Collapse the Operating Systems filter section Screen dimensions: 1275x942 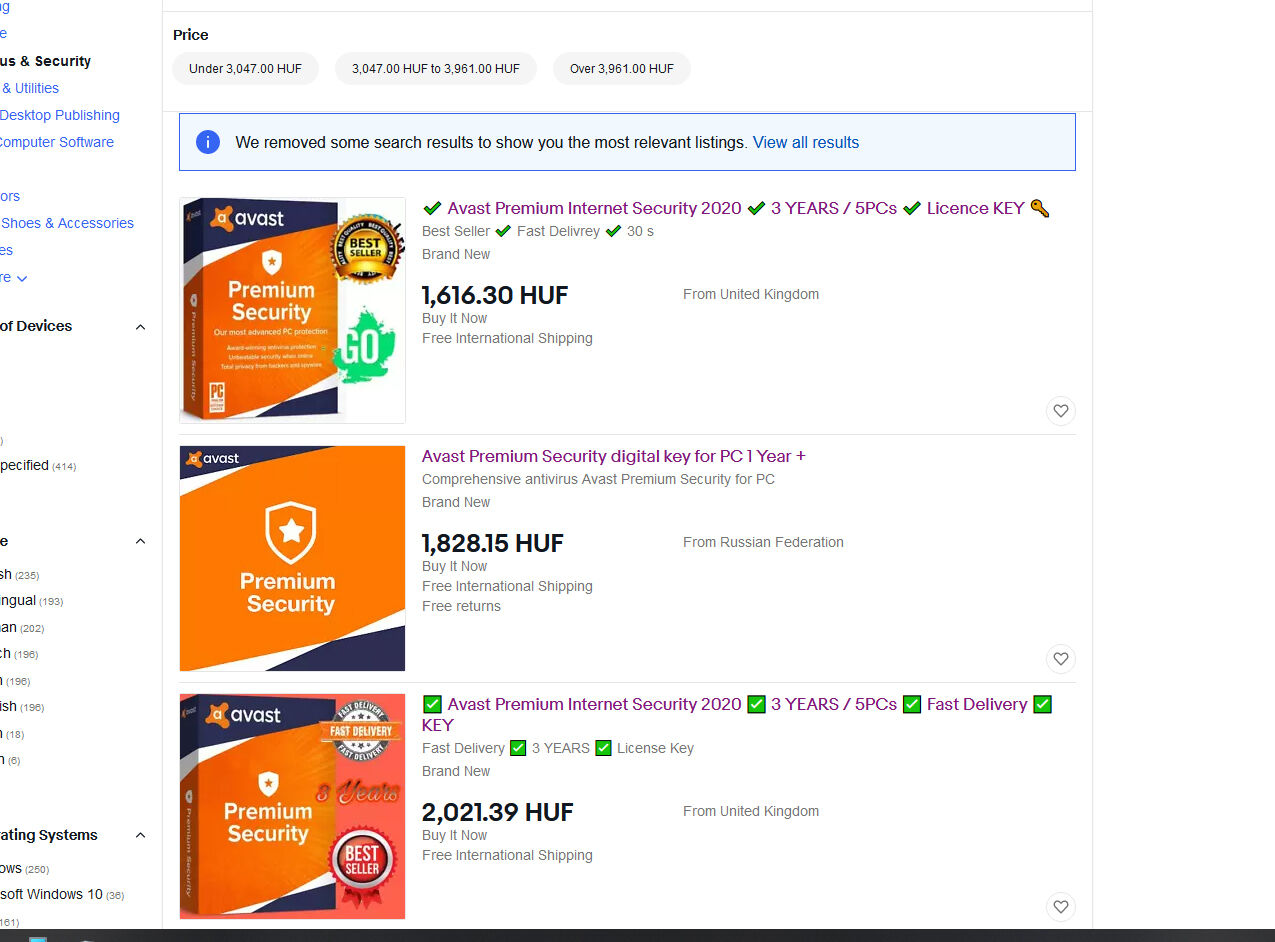[140, 835]
